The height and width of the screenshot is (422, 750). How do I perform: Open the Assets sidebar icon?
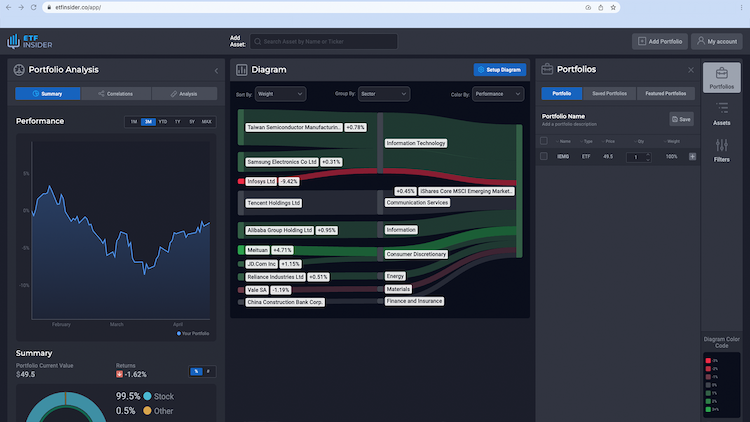pos(721,114)
